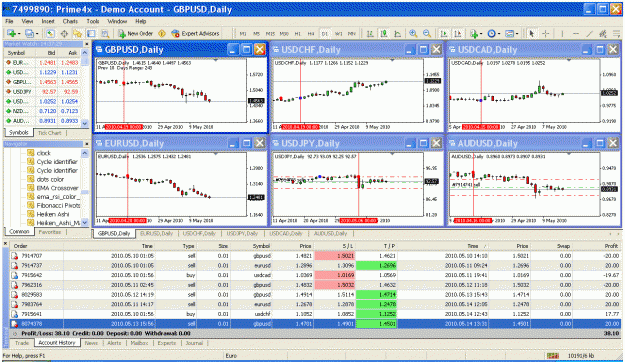Expand the Periods dropdown arrow
This screenshot has width=625, height=362.
point(498,34)
